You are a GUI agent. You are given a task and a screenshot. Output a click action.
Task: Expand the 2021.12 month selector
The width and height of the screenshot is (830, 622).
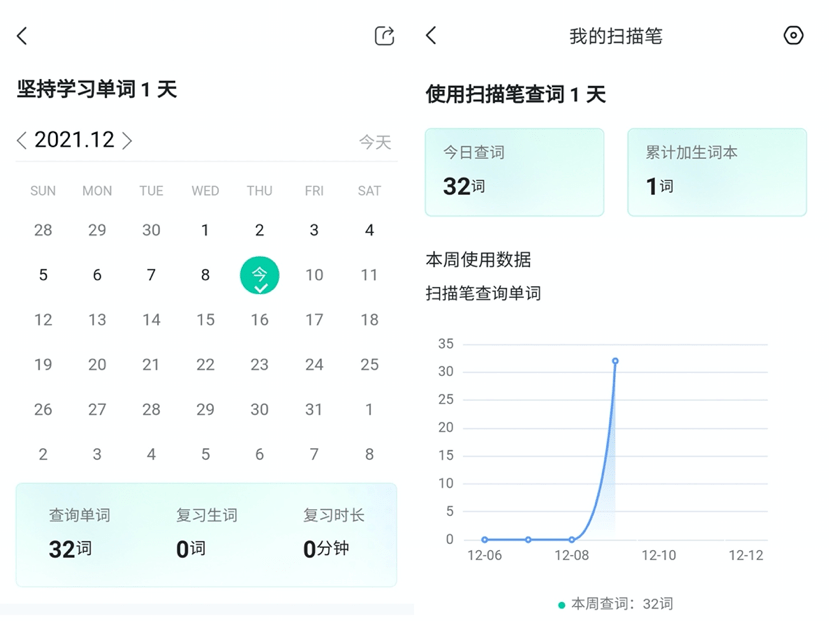tap(73, 140)
